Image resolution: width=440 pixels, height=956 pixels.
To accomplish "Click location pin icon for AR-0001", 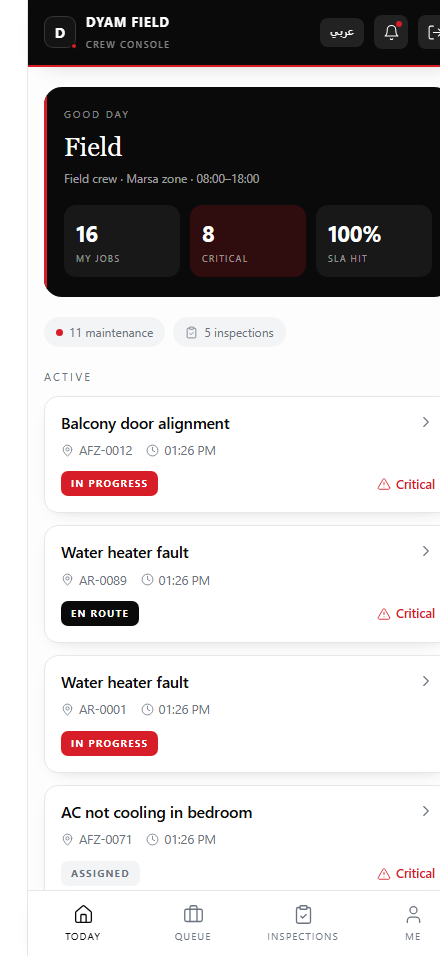I will pos(68,709).
